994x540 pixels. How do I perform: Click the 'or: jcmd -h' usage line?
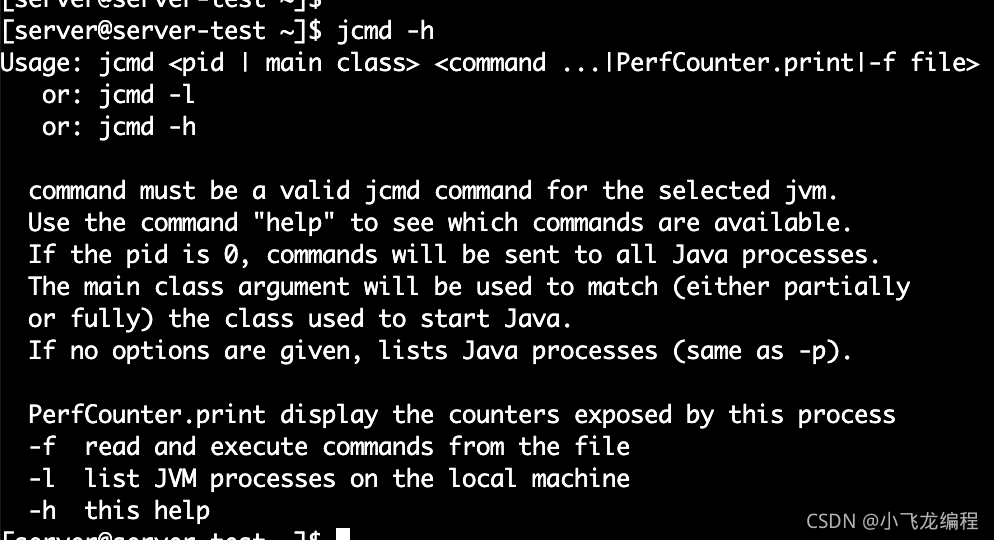click(x=119, y=127)
